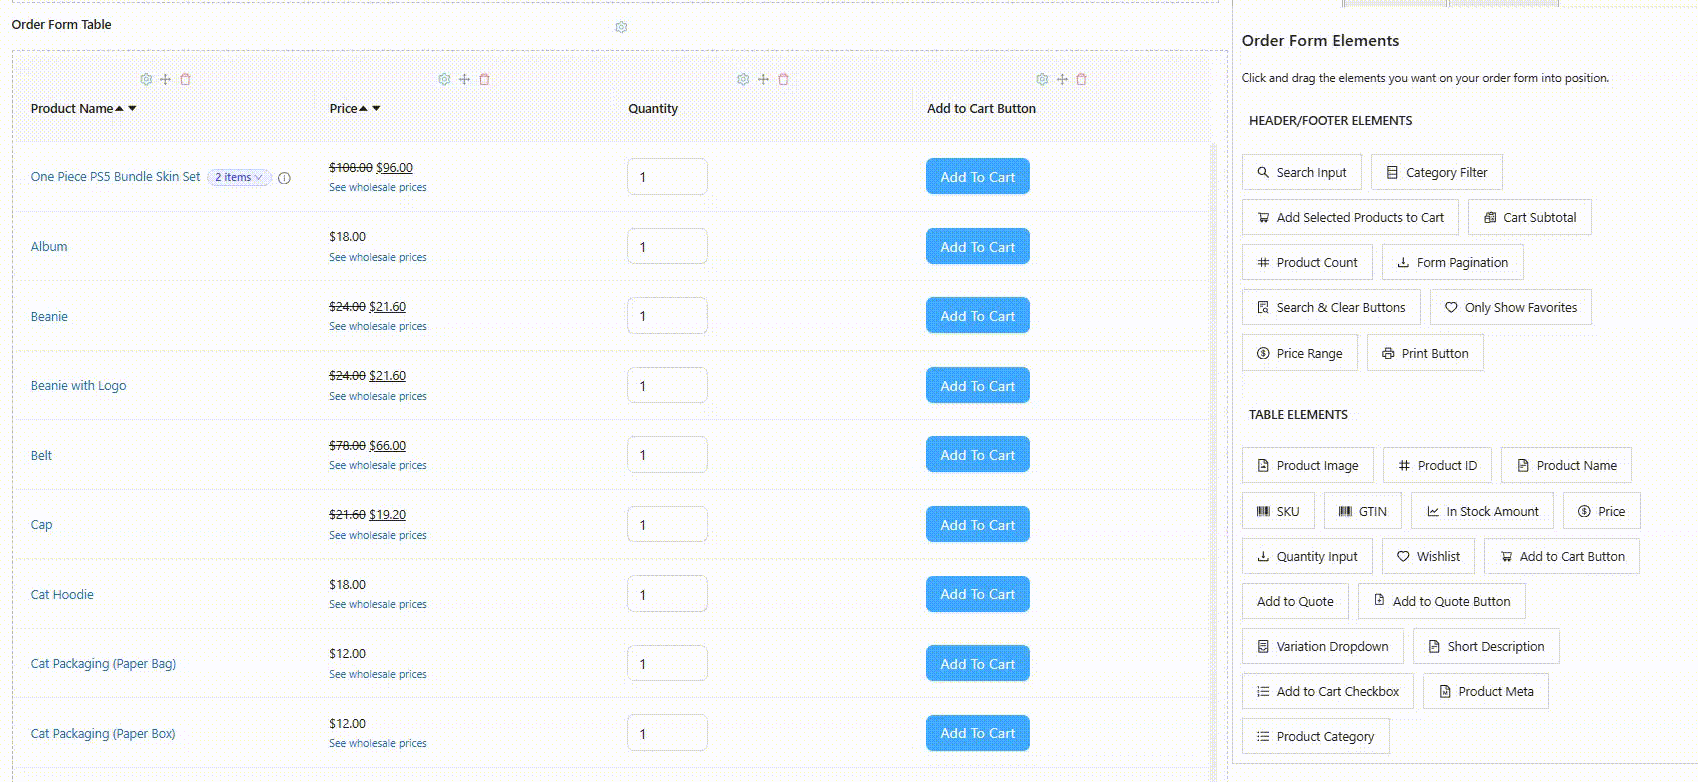This screenshot has height=782, width=1698.
Task: Choose the Variation Dropdown element
Action: pyautogui.click(x=1322, y=646)
